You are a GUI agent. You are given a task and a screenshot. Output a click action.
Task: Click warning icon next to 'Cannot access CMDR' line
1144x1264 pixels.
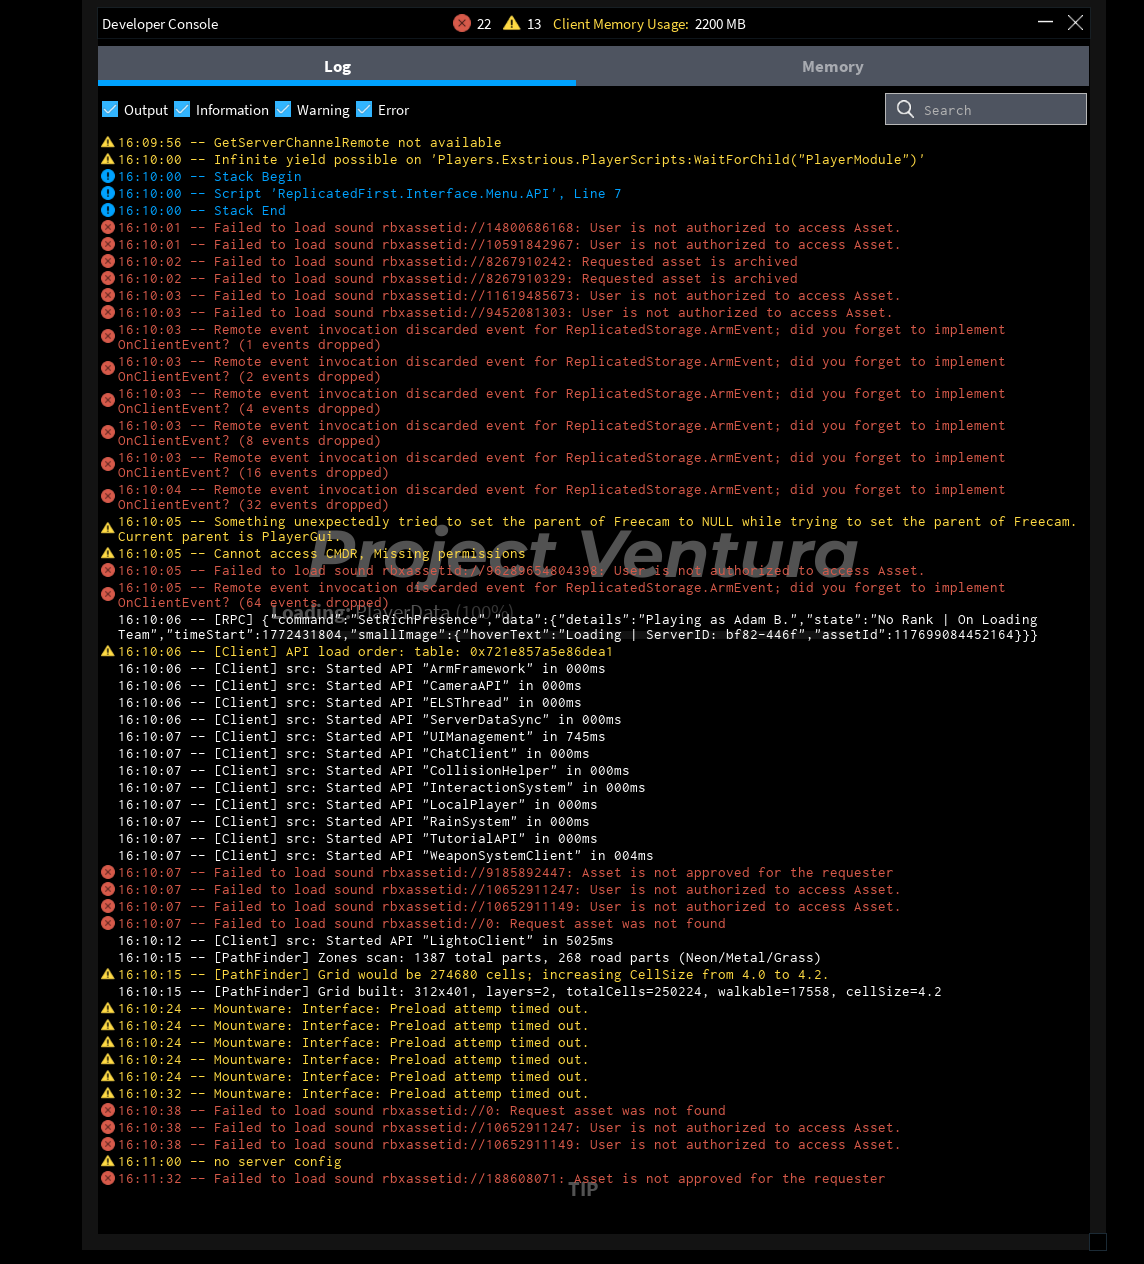pyautogui.click(x=108, y=553)
